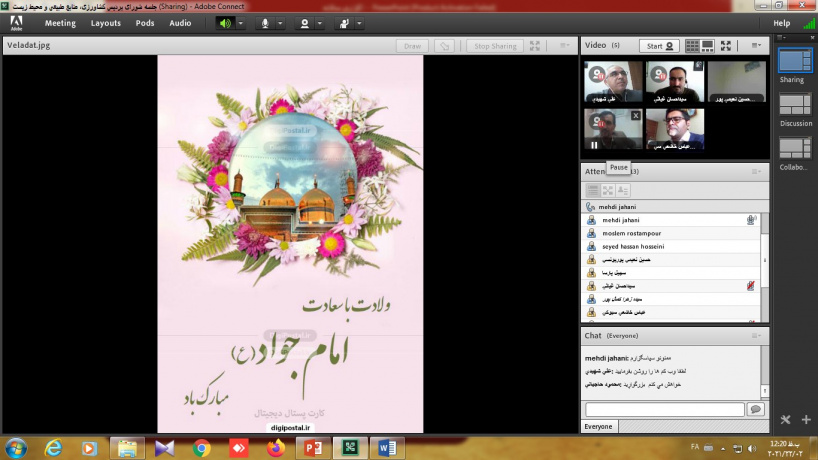The width and height of the screenshot is (818, 460).
Task: Open the Layouts menu
Action: (x=105, y=23)
